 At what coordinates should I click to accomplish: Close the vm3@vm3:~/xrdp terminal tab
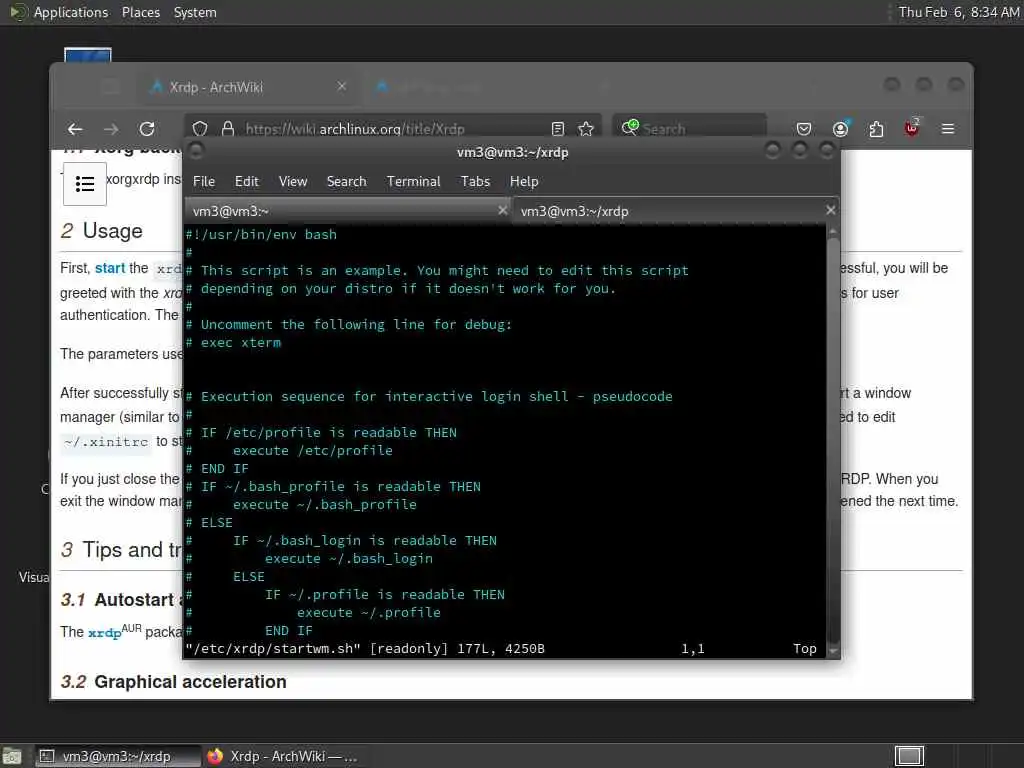click(x=830, y=210)
